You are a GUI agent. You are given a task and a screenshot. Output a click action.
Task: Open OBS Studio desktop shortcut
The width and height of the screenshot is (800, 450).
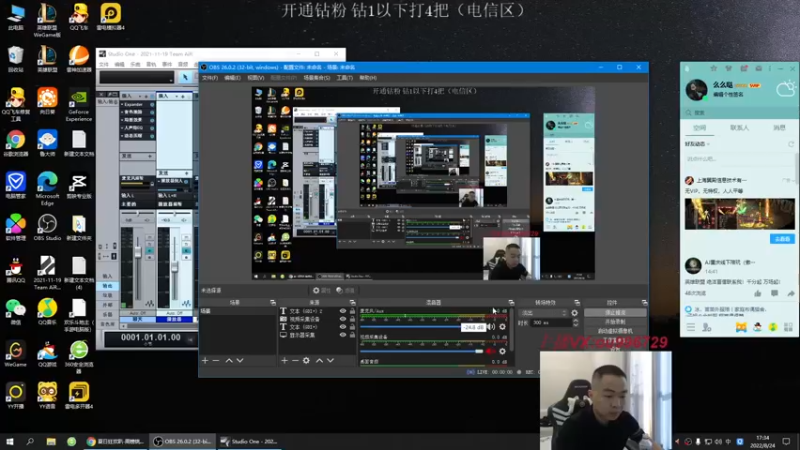pos(47,228)
